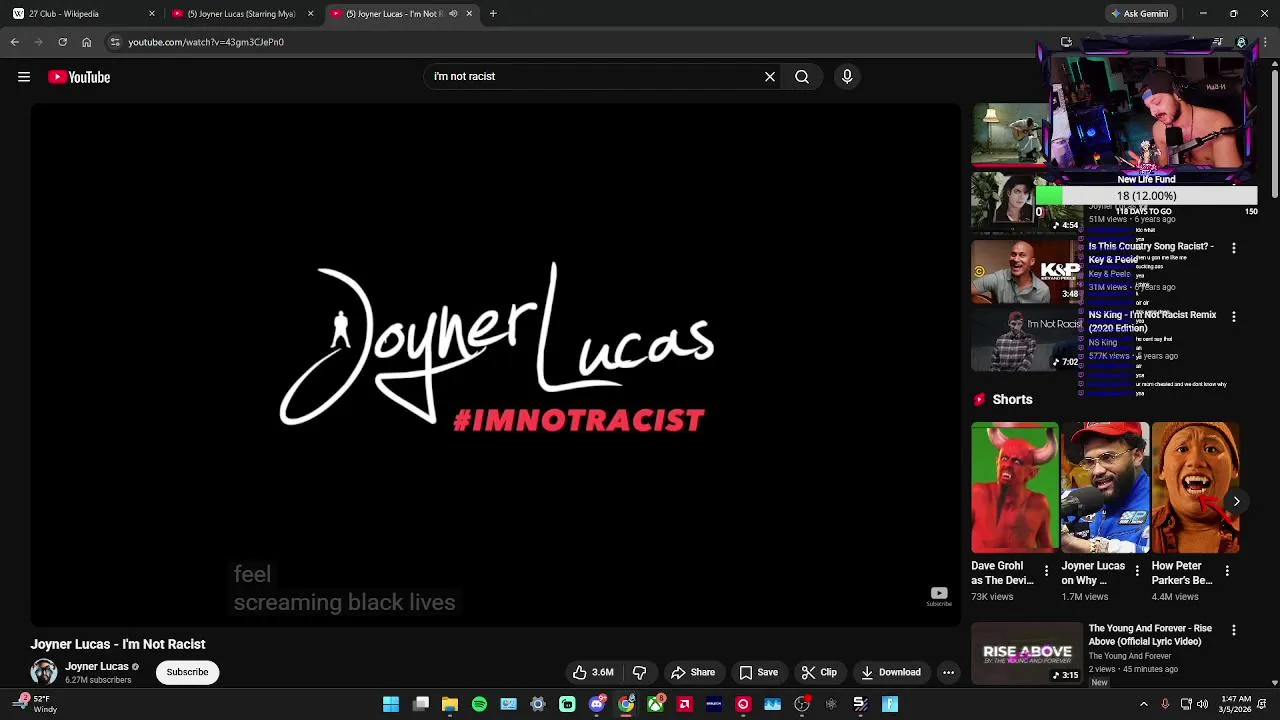Mute the audio-playing tab via speaker icon
1280x720 pixels.
[453, 14]
